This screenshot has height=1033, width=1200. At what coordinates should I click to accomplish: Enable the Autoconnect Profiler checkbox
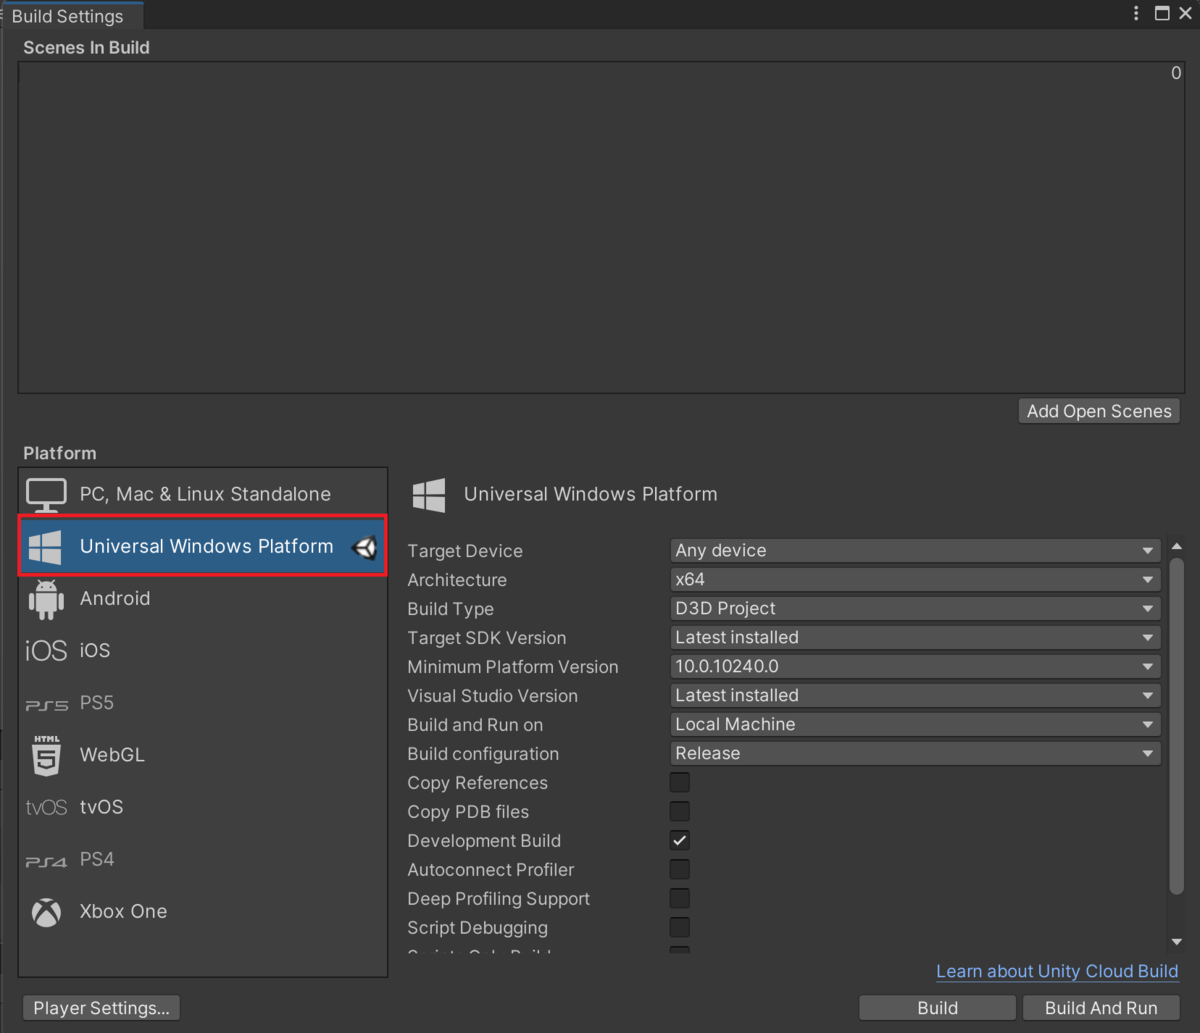point(680,870)
